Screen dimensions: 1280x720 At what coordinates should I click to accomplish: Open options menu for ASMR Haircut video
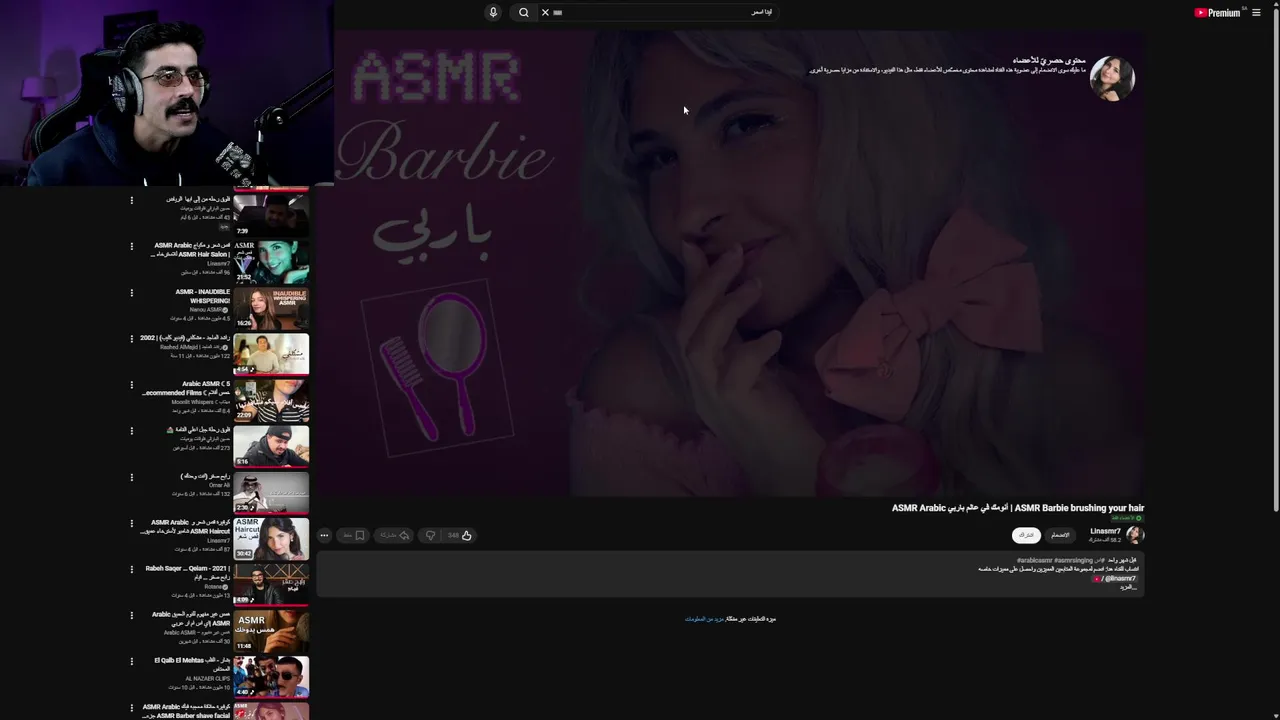(131, 523)
